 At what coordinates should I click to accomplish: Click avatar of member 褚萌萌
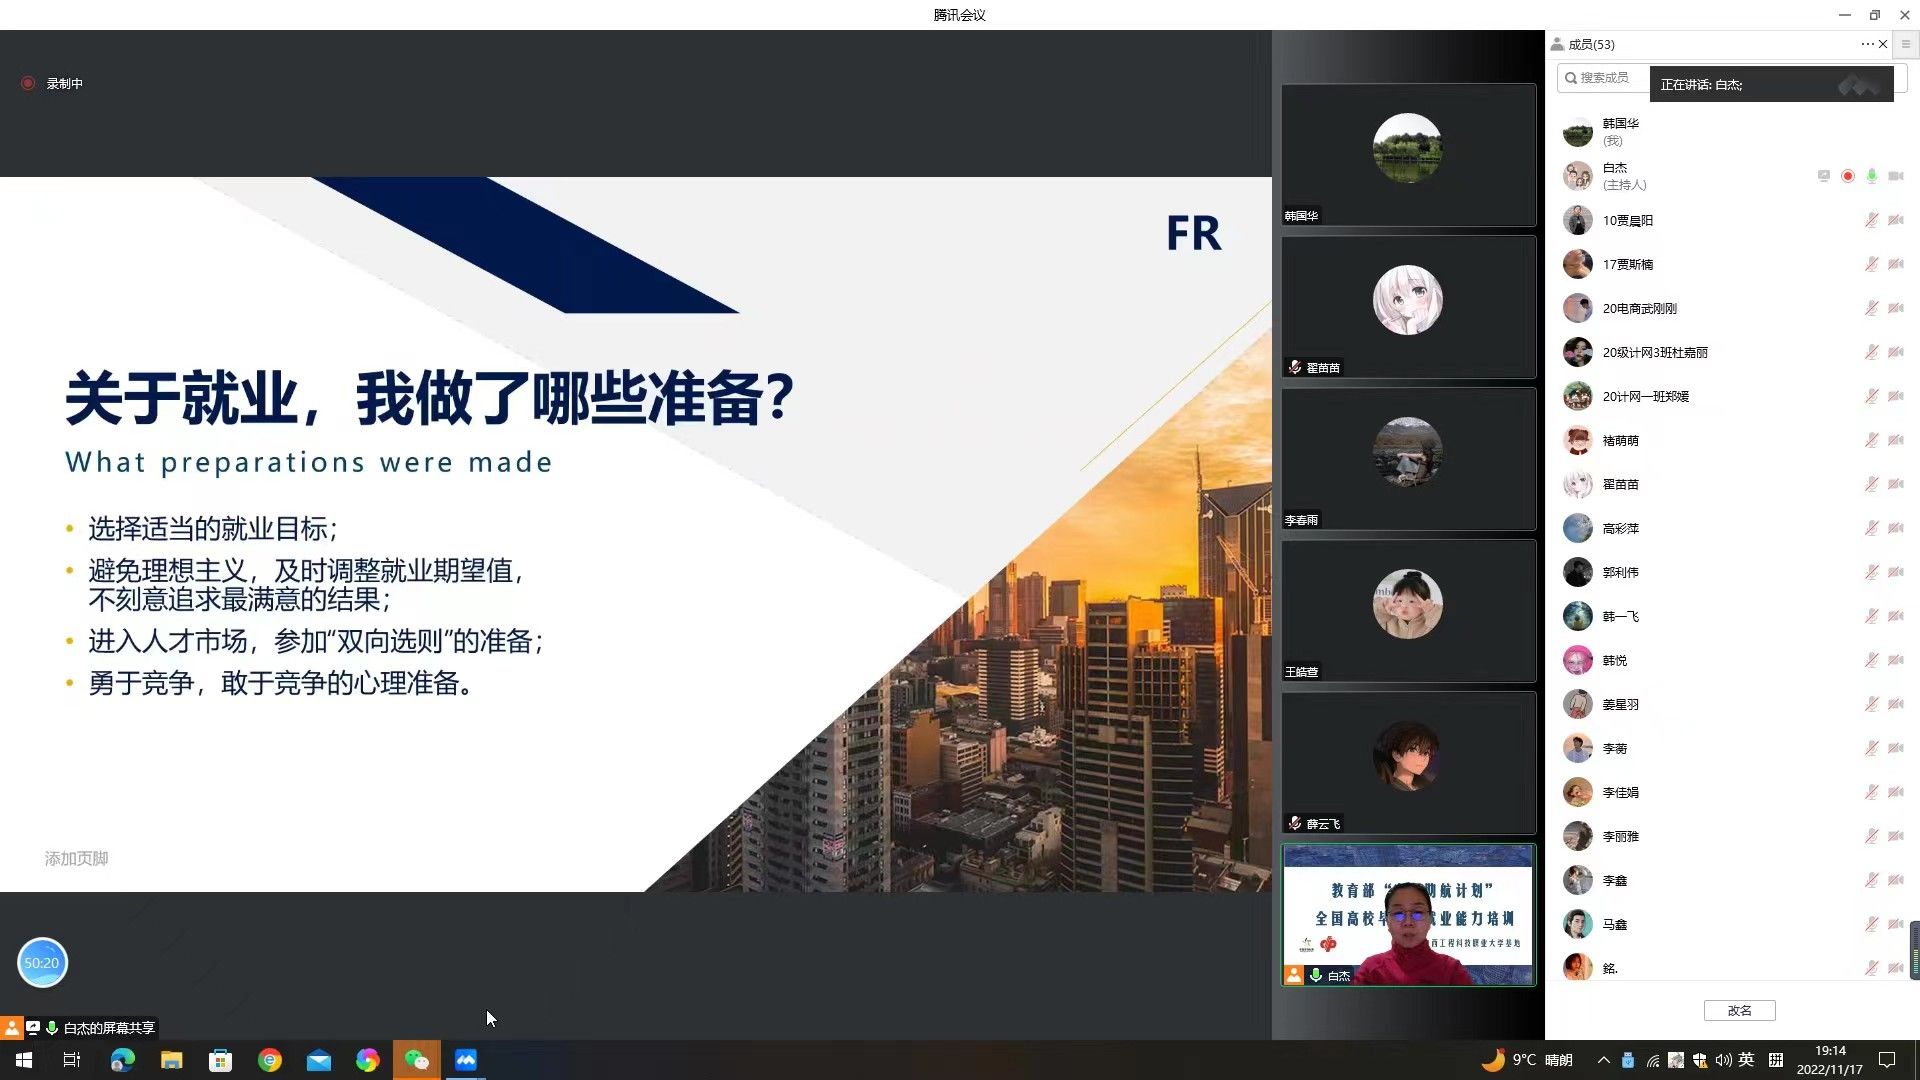1578,440
